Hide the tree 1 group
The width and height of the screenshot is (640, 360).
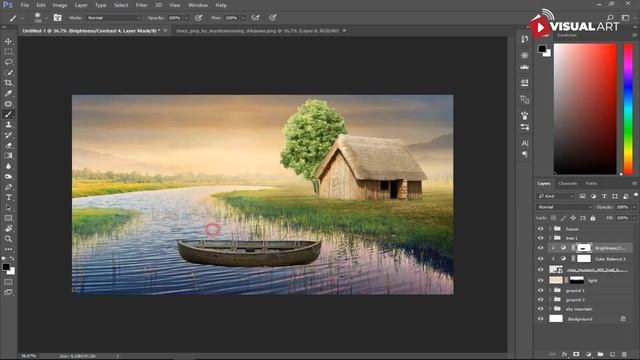click(541, 238)
